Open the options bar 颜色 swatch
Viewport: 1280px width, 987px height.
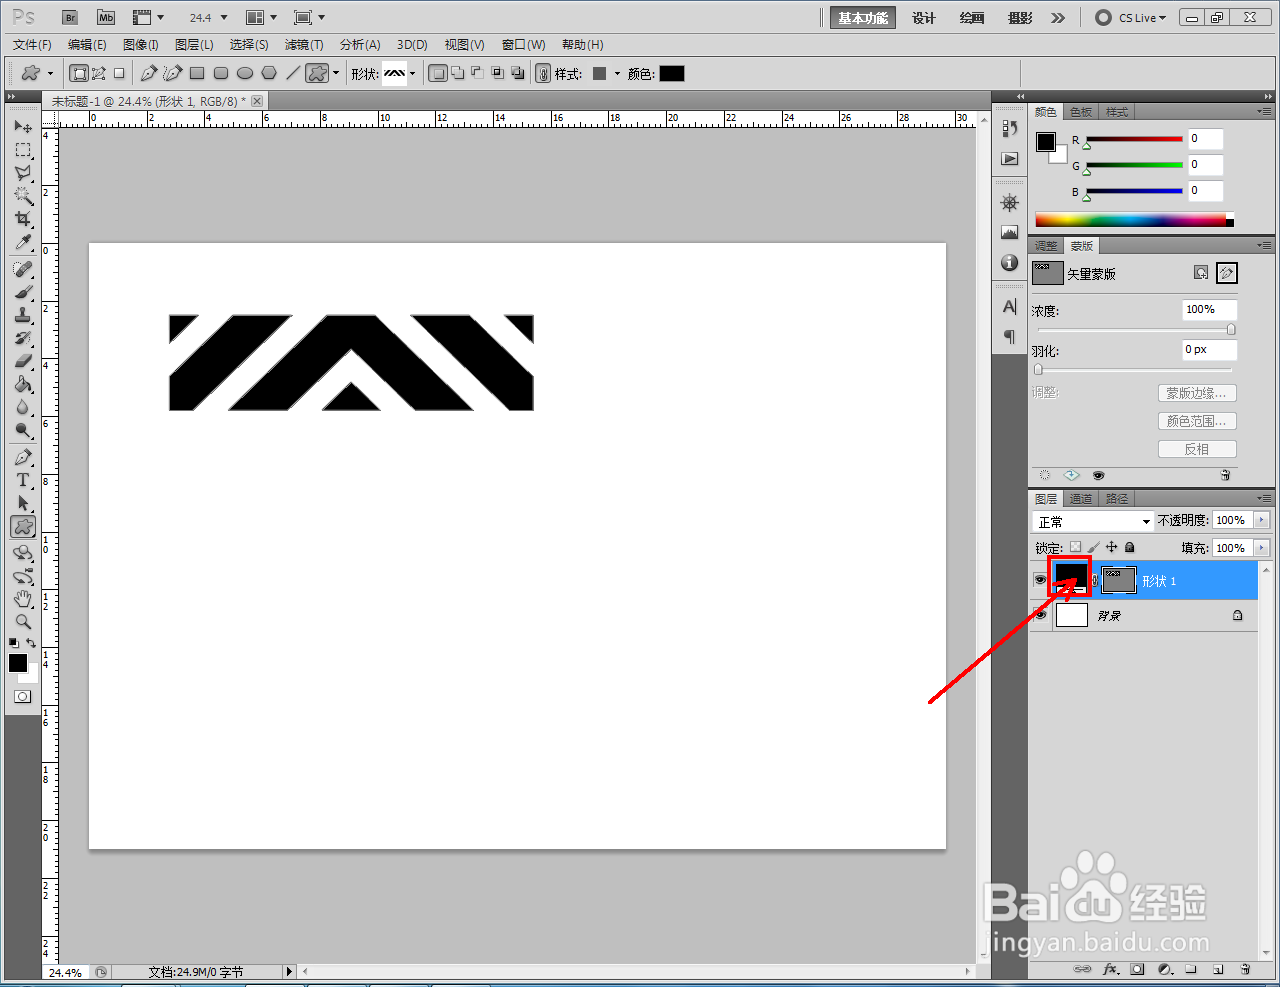tap(672, 73)
